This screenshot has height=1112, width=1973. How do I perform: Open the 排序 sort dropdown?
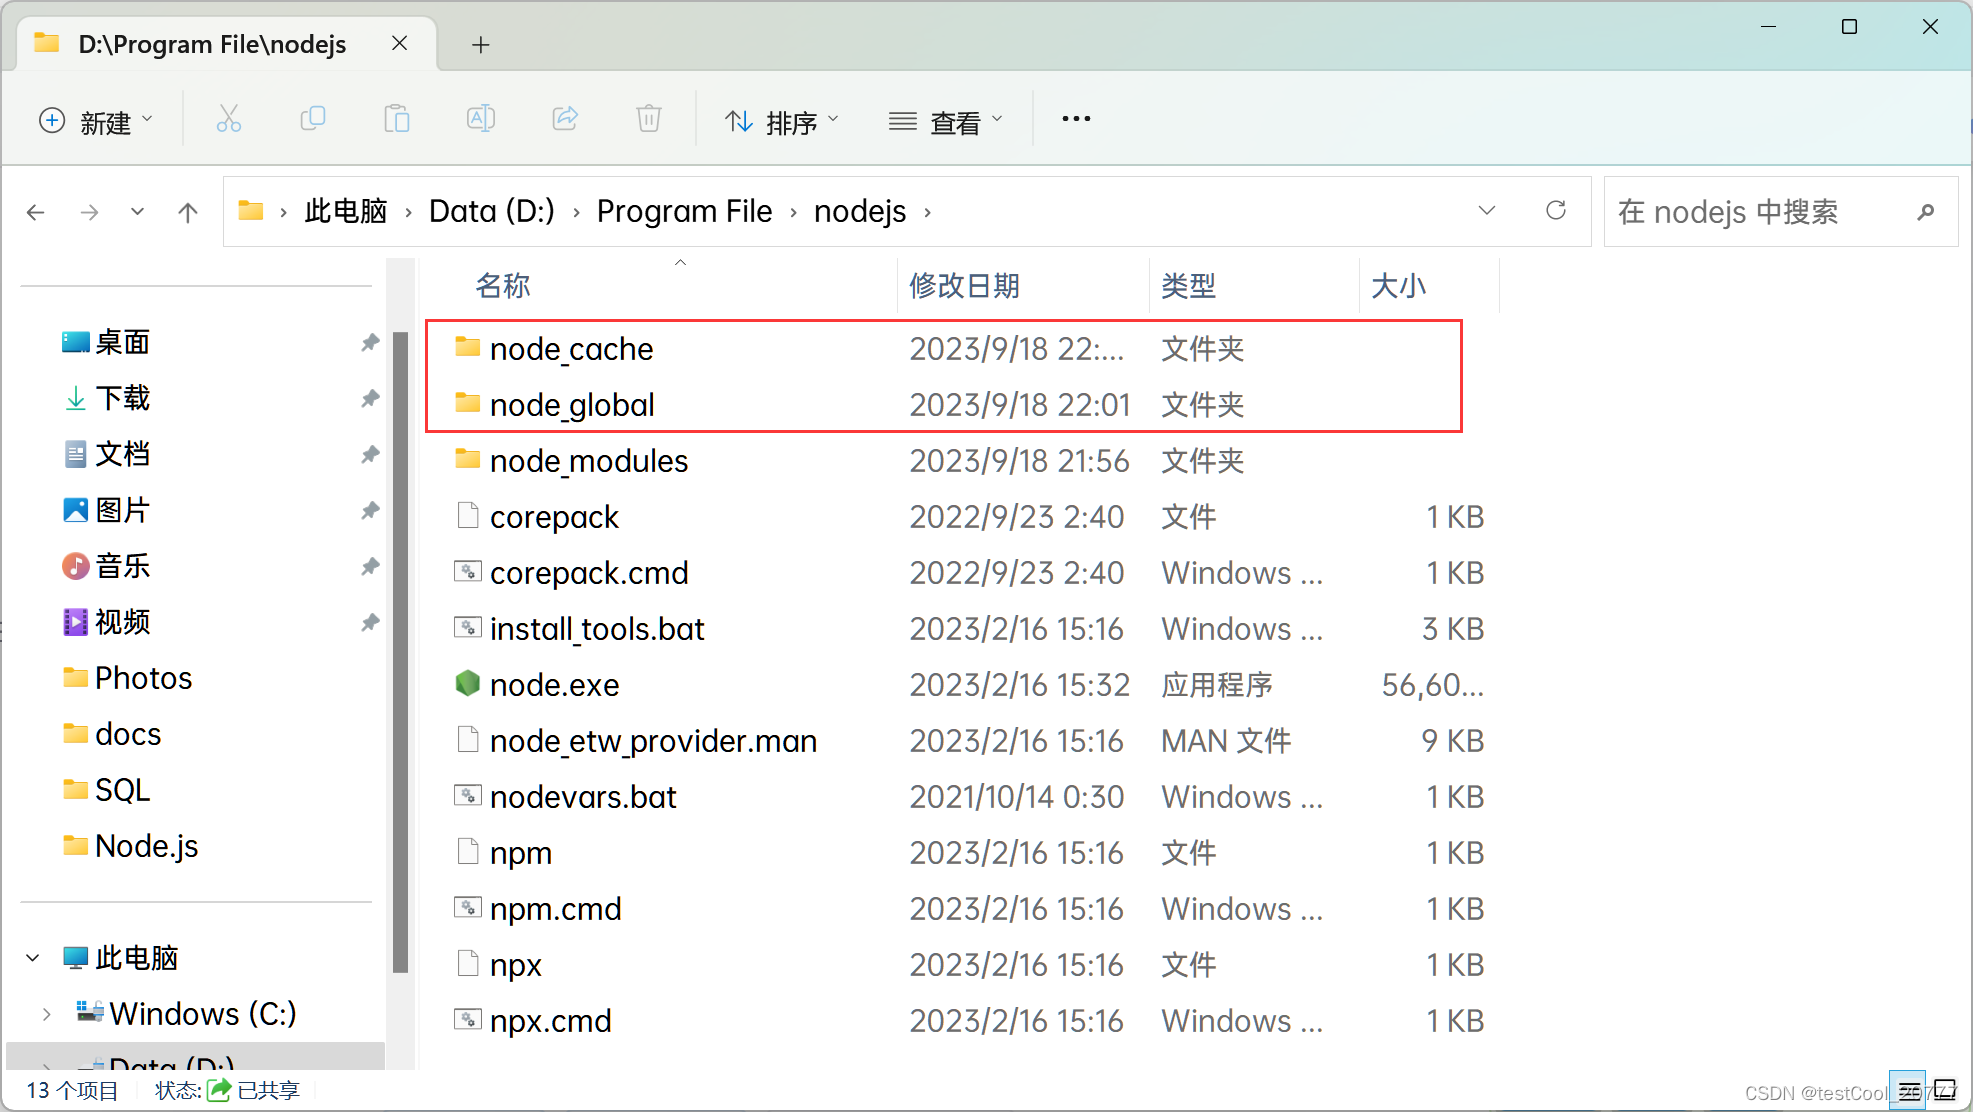784,120
